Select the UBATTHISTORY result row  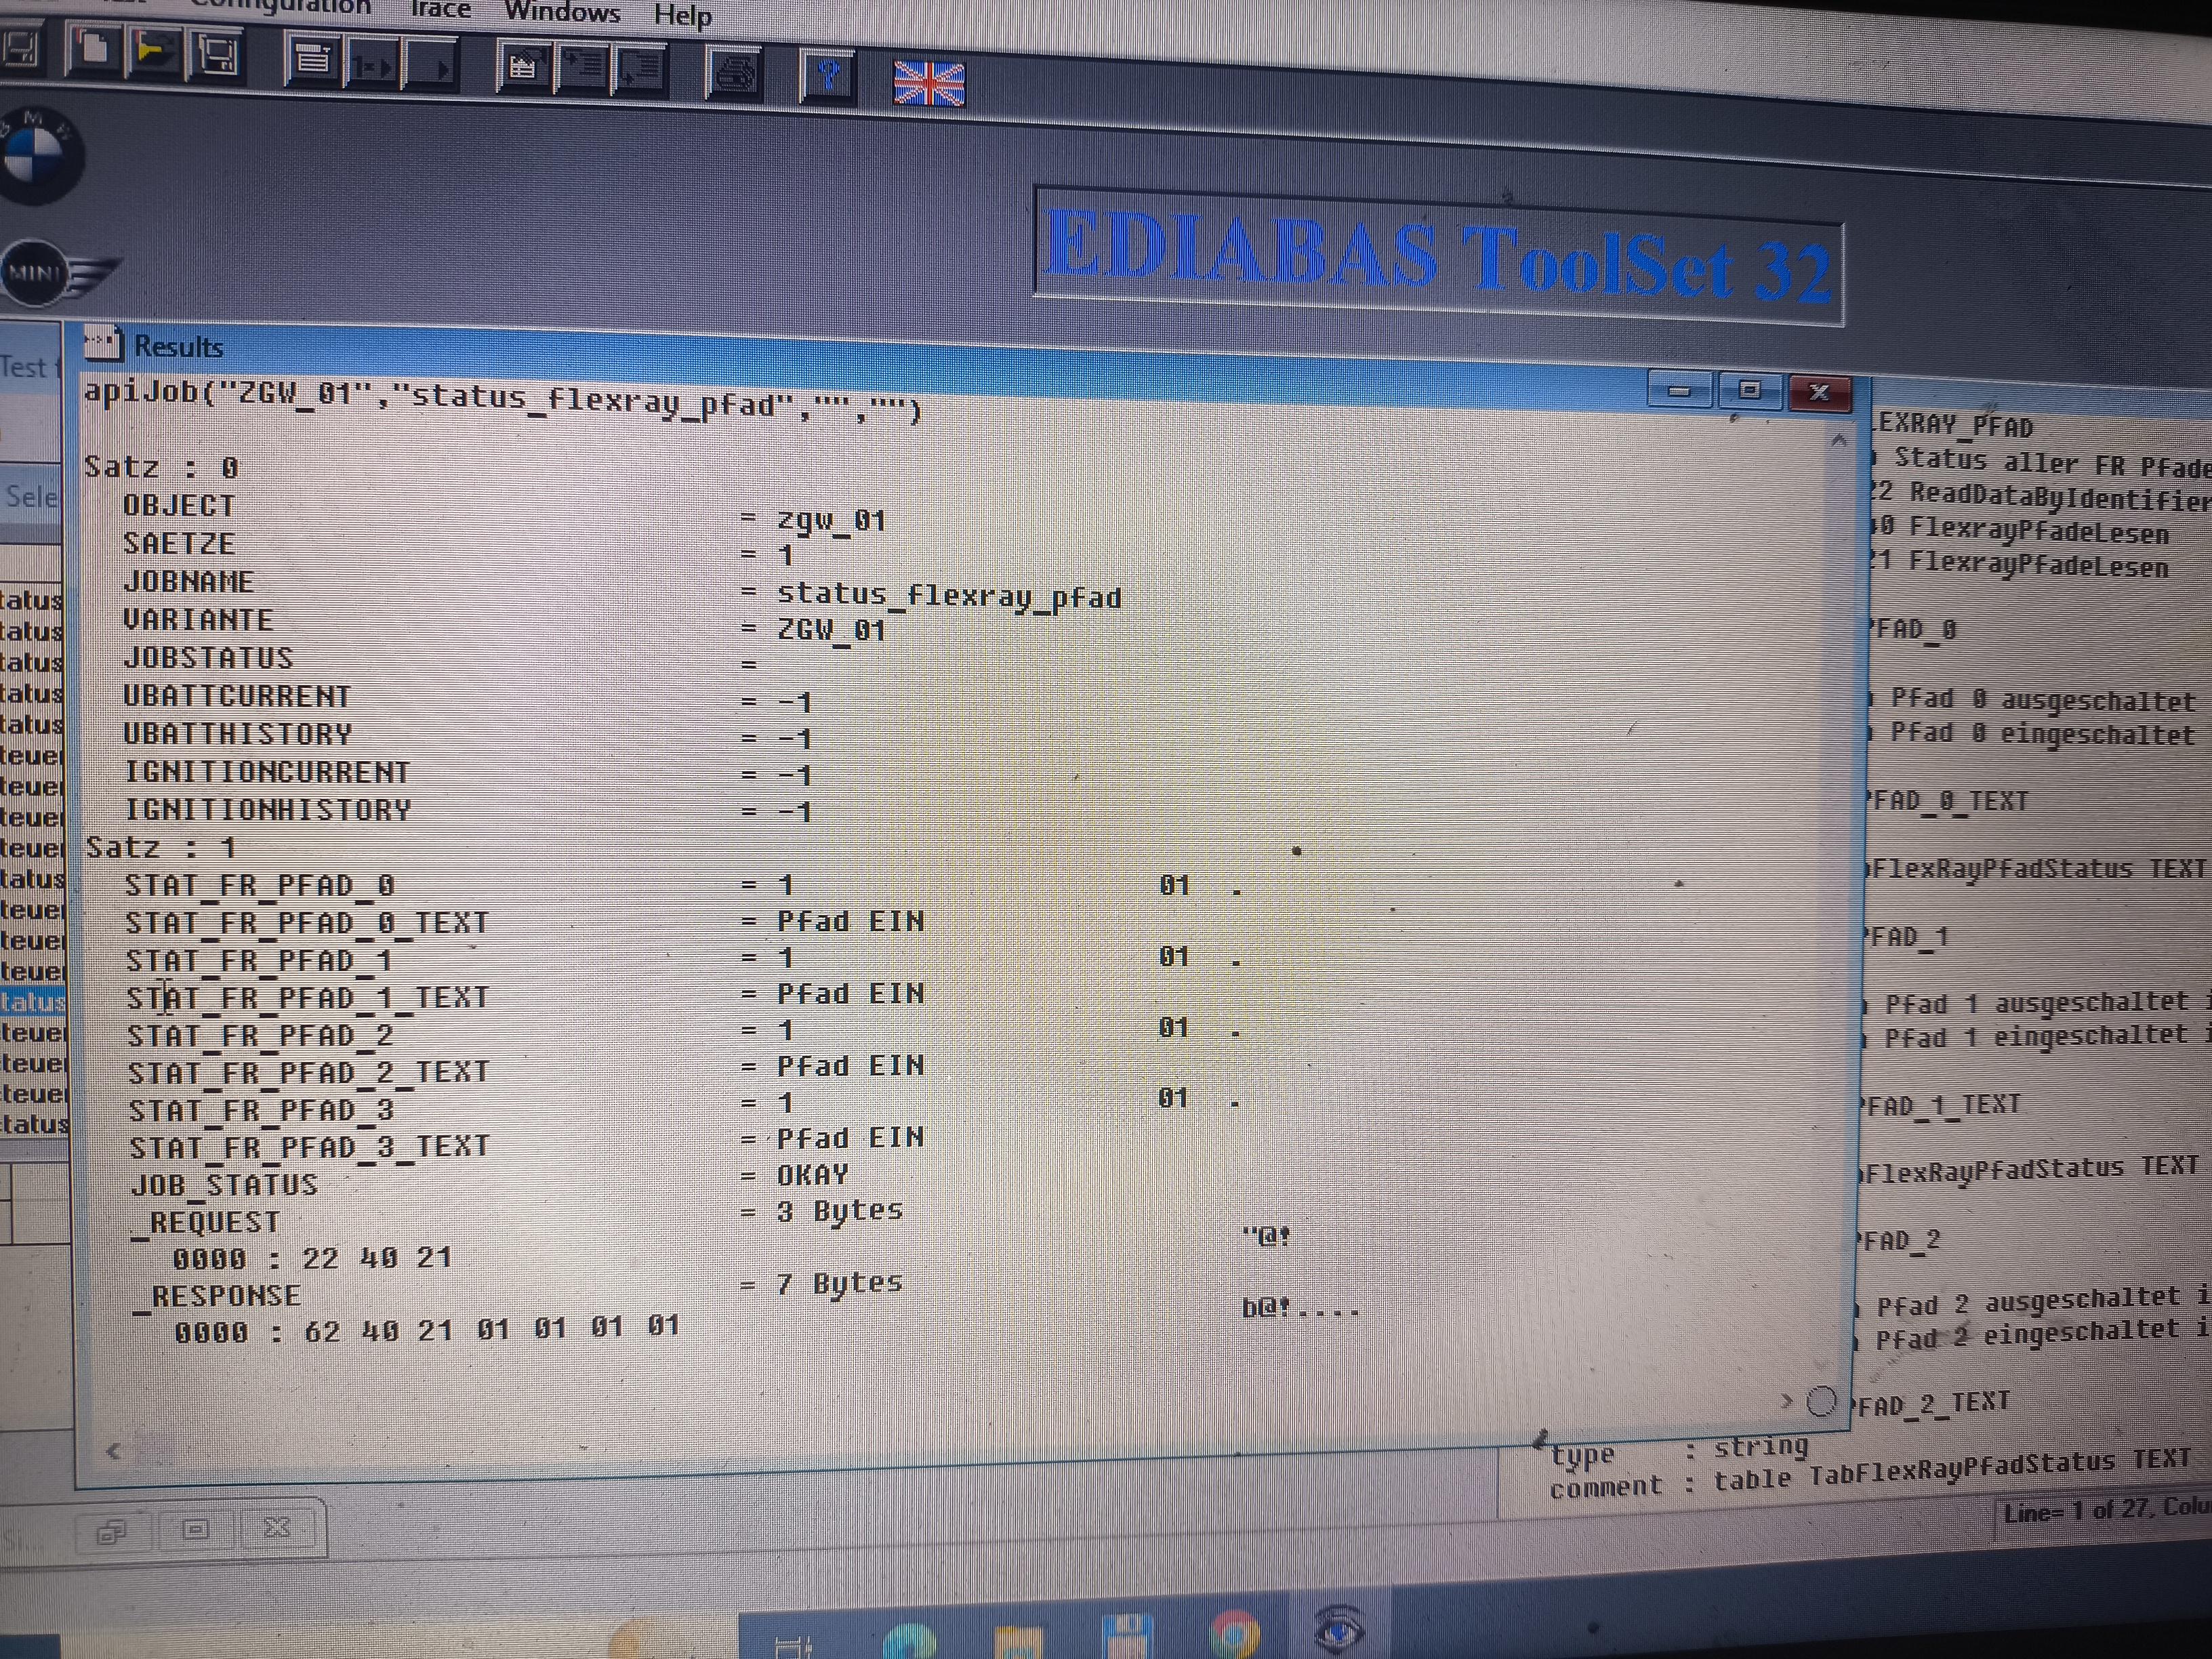(467, 736)
